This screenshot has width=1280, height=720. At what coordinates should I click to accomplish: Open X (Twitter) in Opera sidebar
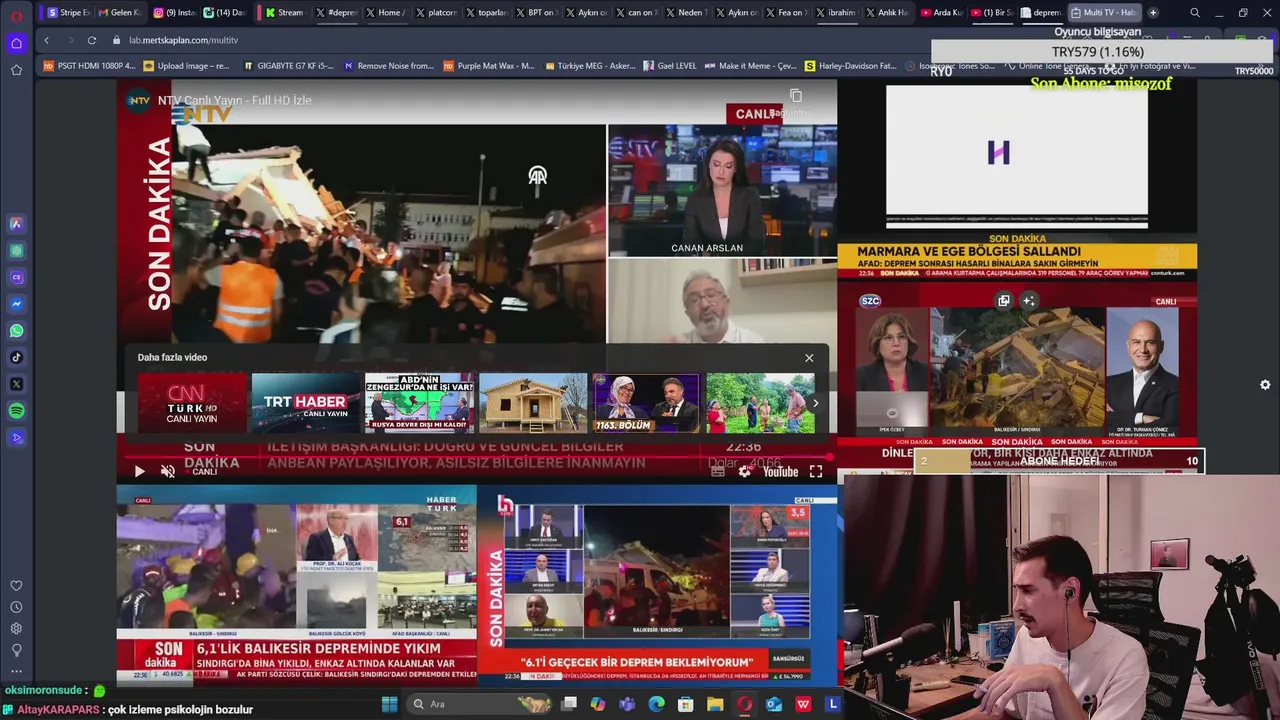point(16,384)
